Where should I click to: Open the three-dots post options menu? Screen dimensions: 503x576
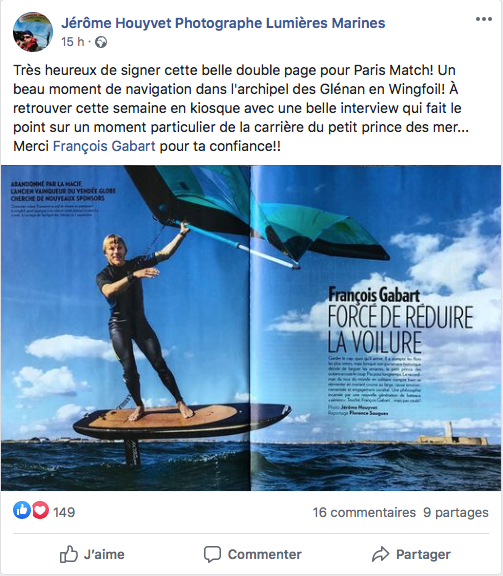pos(484,19)
